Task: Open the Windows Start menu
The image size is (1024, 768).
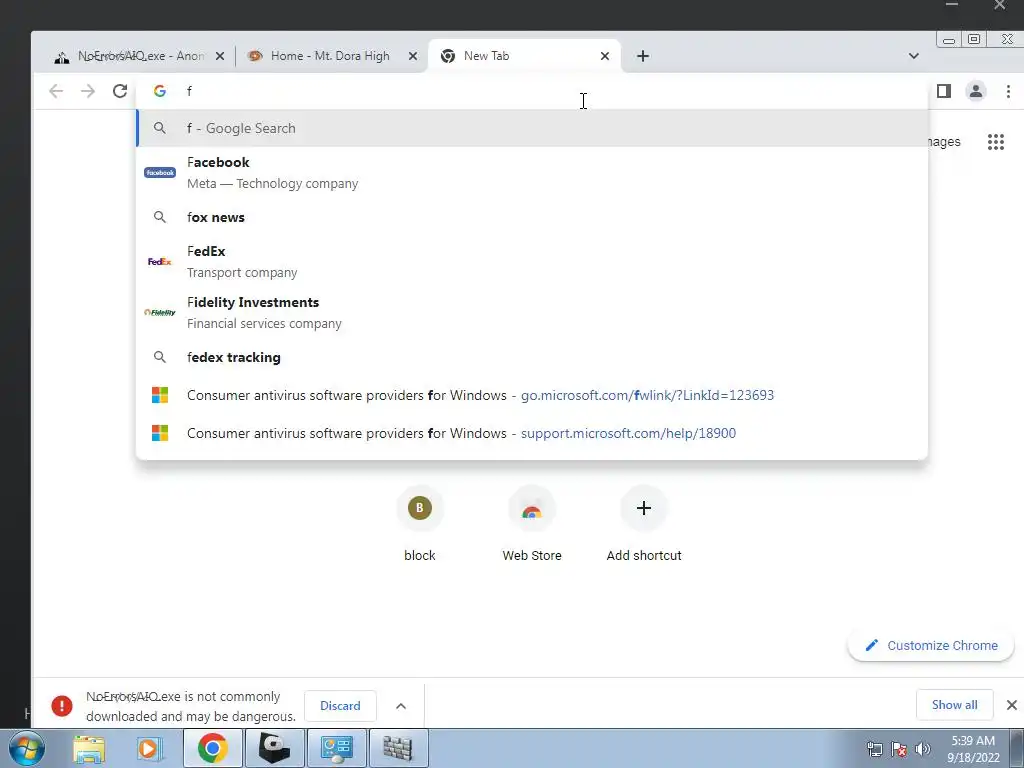Action: pos(26,748)
